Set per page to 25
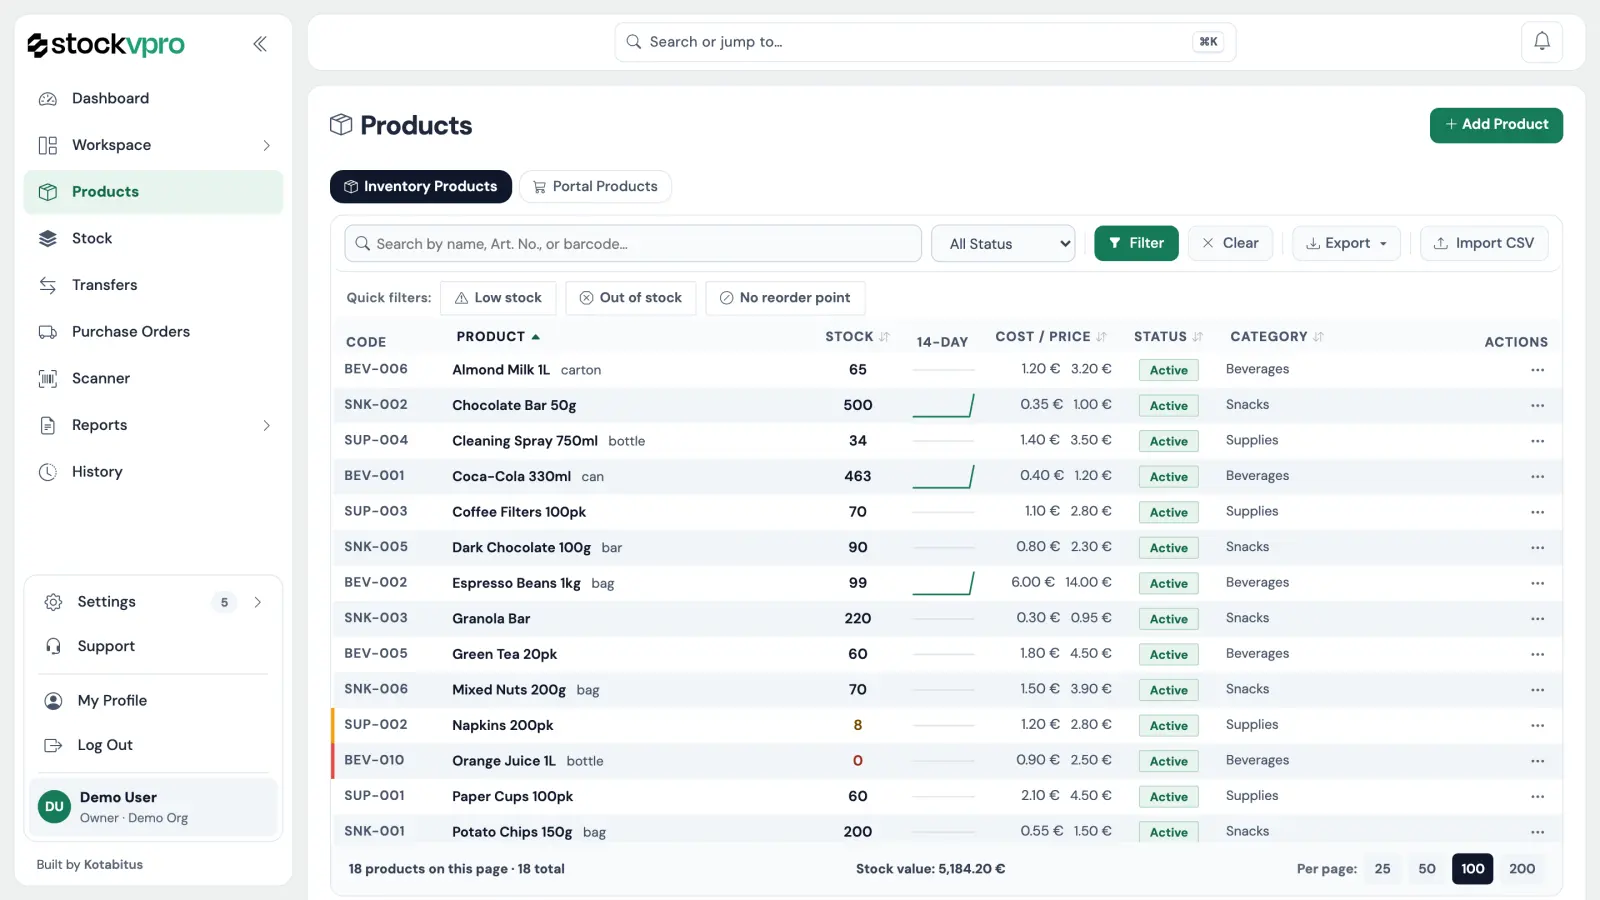Screen dimensions: 1600x900 1382,869
